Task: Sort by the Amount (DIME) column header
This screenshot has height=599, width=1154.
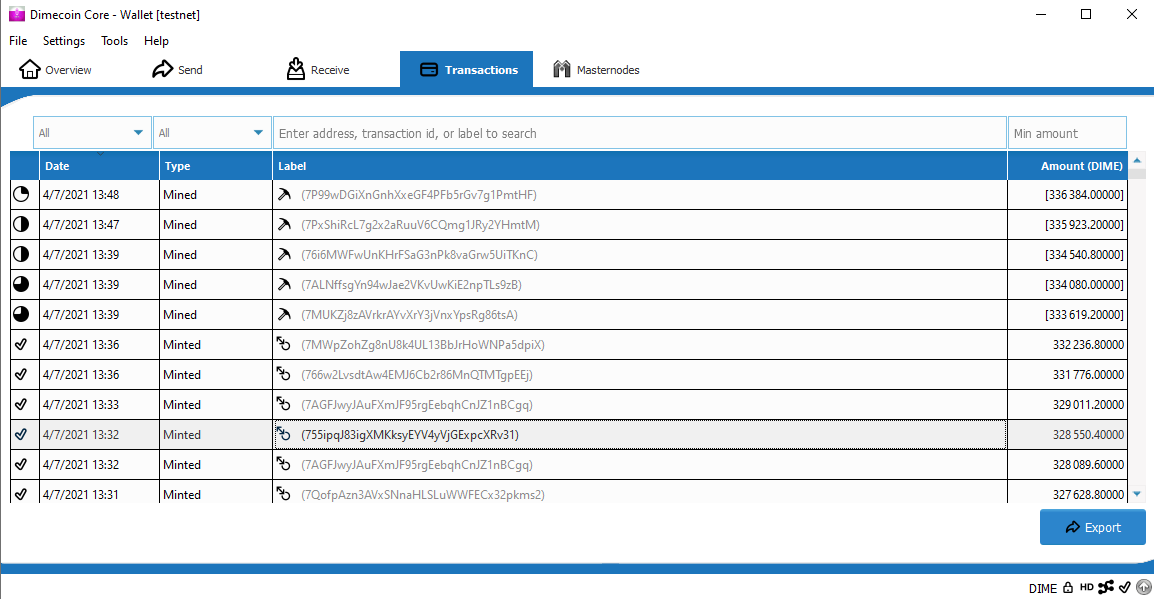Action: (1067, 166)
